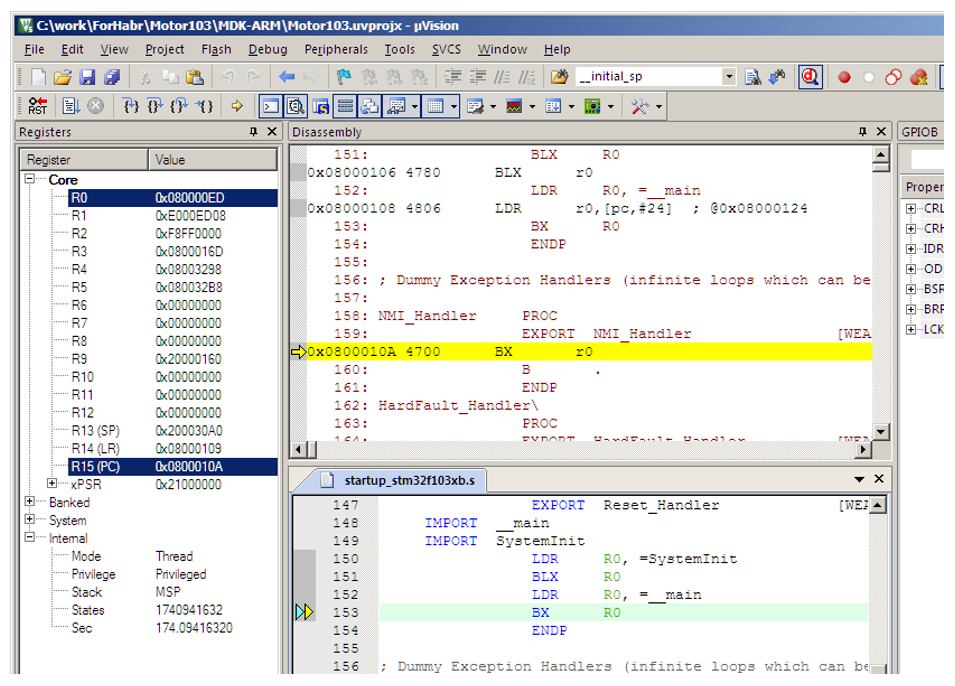955x686 pixels.
Task: Open the Peripherals menu
Action: pos(336,49)
